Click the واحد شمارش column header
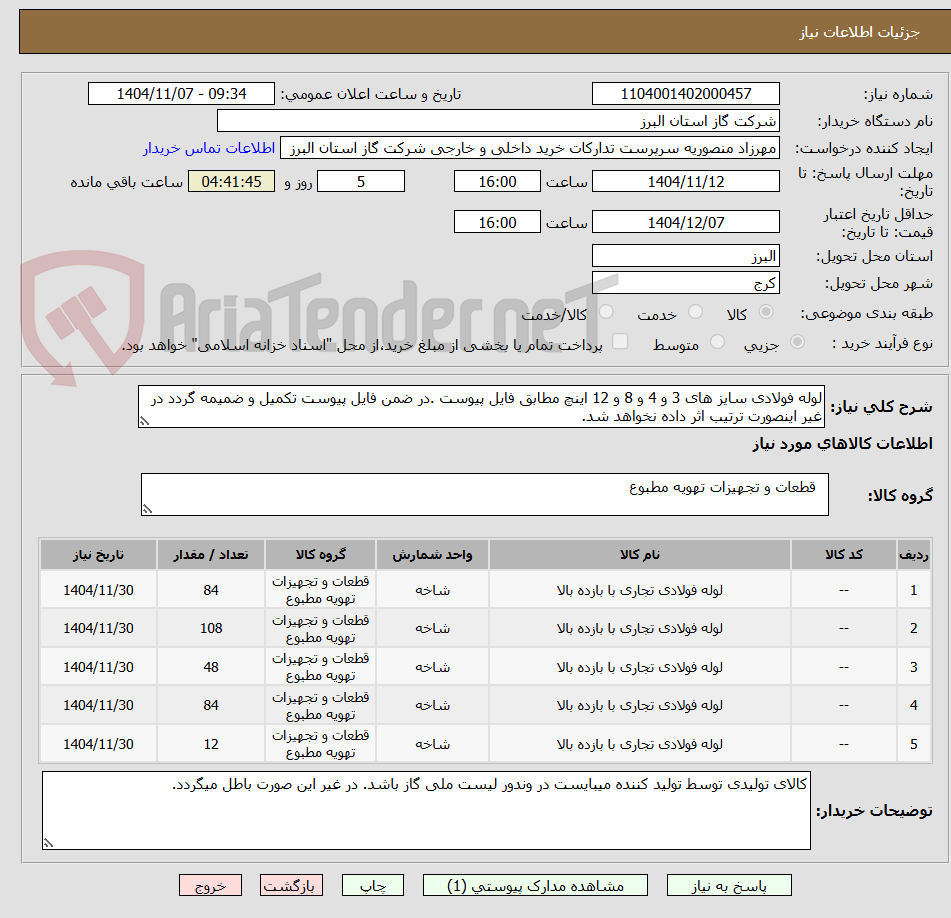951x918 pixels. pyautogui.click(x=432, y=555)
